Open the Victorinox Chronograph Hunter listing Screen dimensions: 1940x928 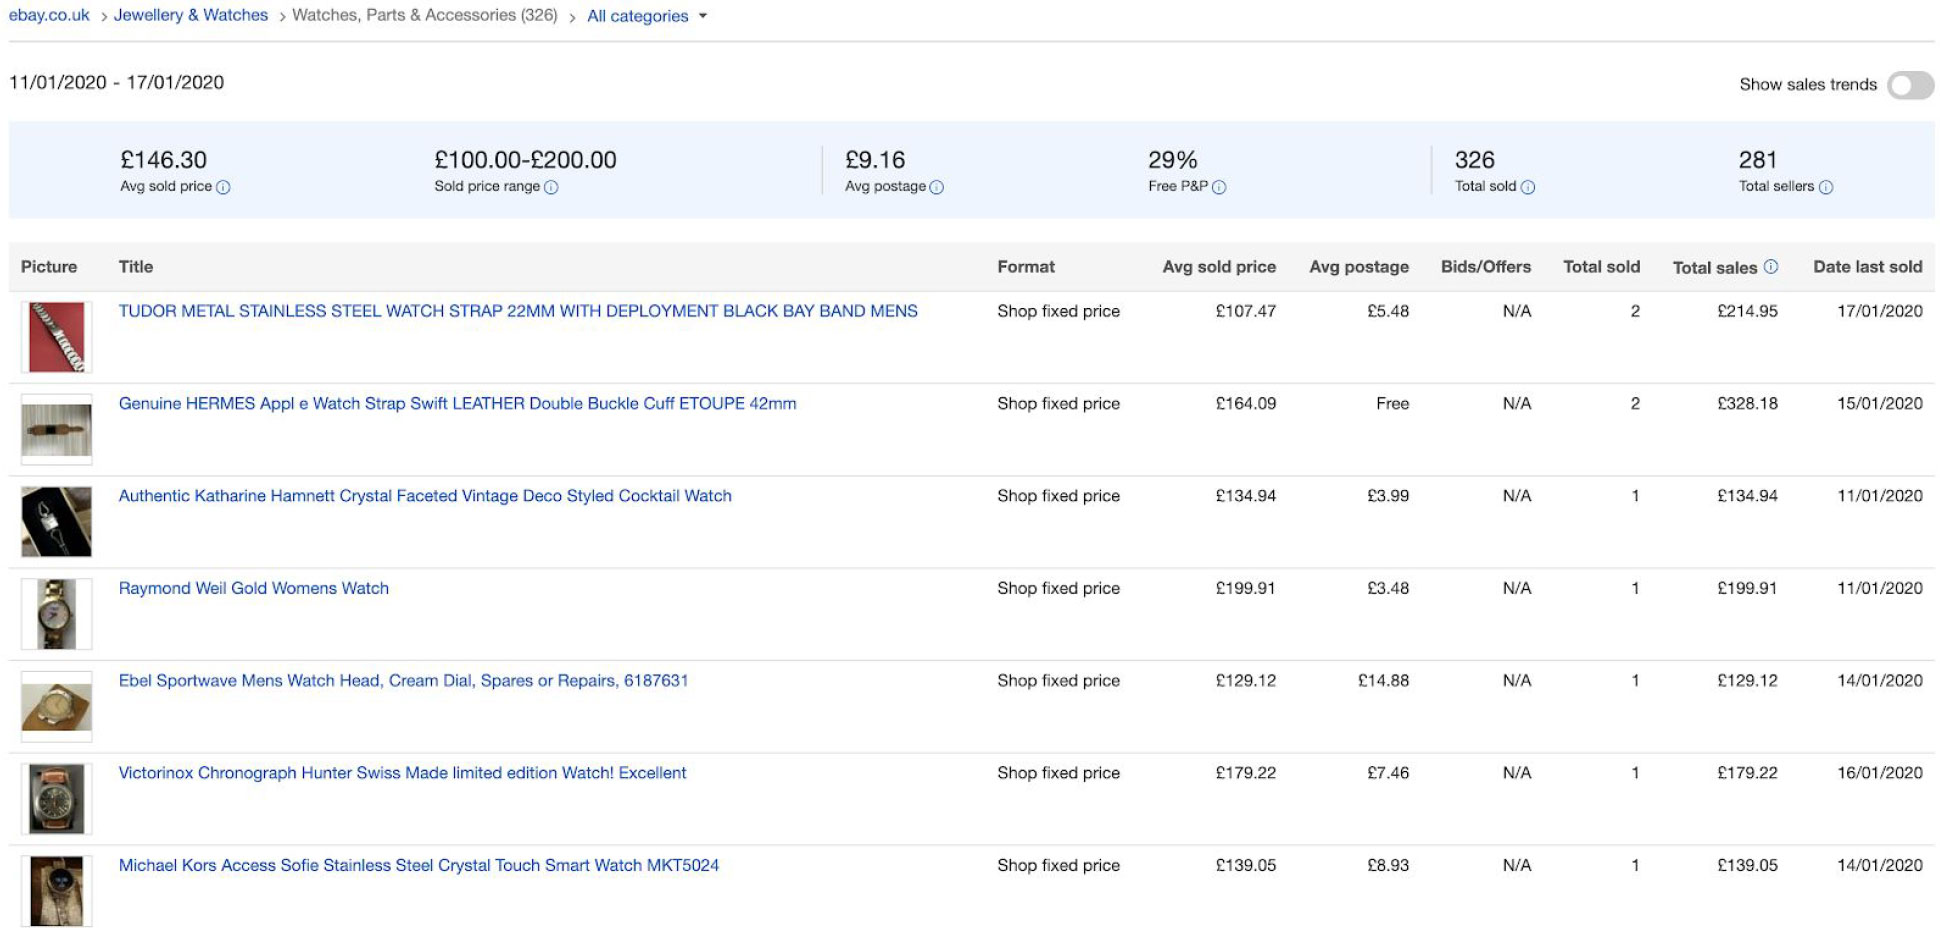pyautogui.click(x=403, y=773)
